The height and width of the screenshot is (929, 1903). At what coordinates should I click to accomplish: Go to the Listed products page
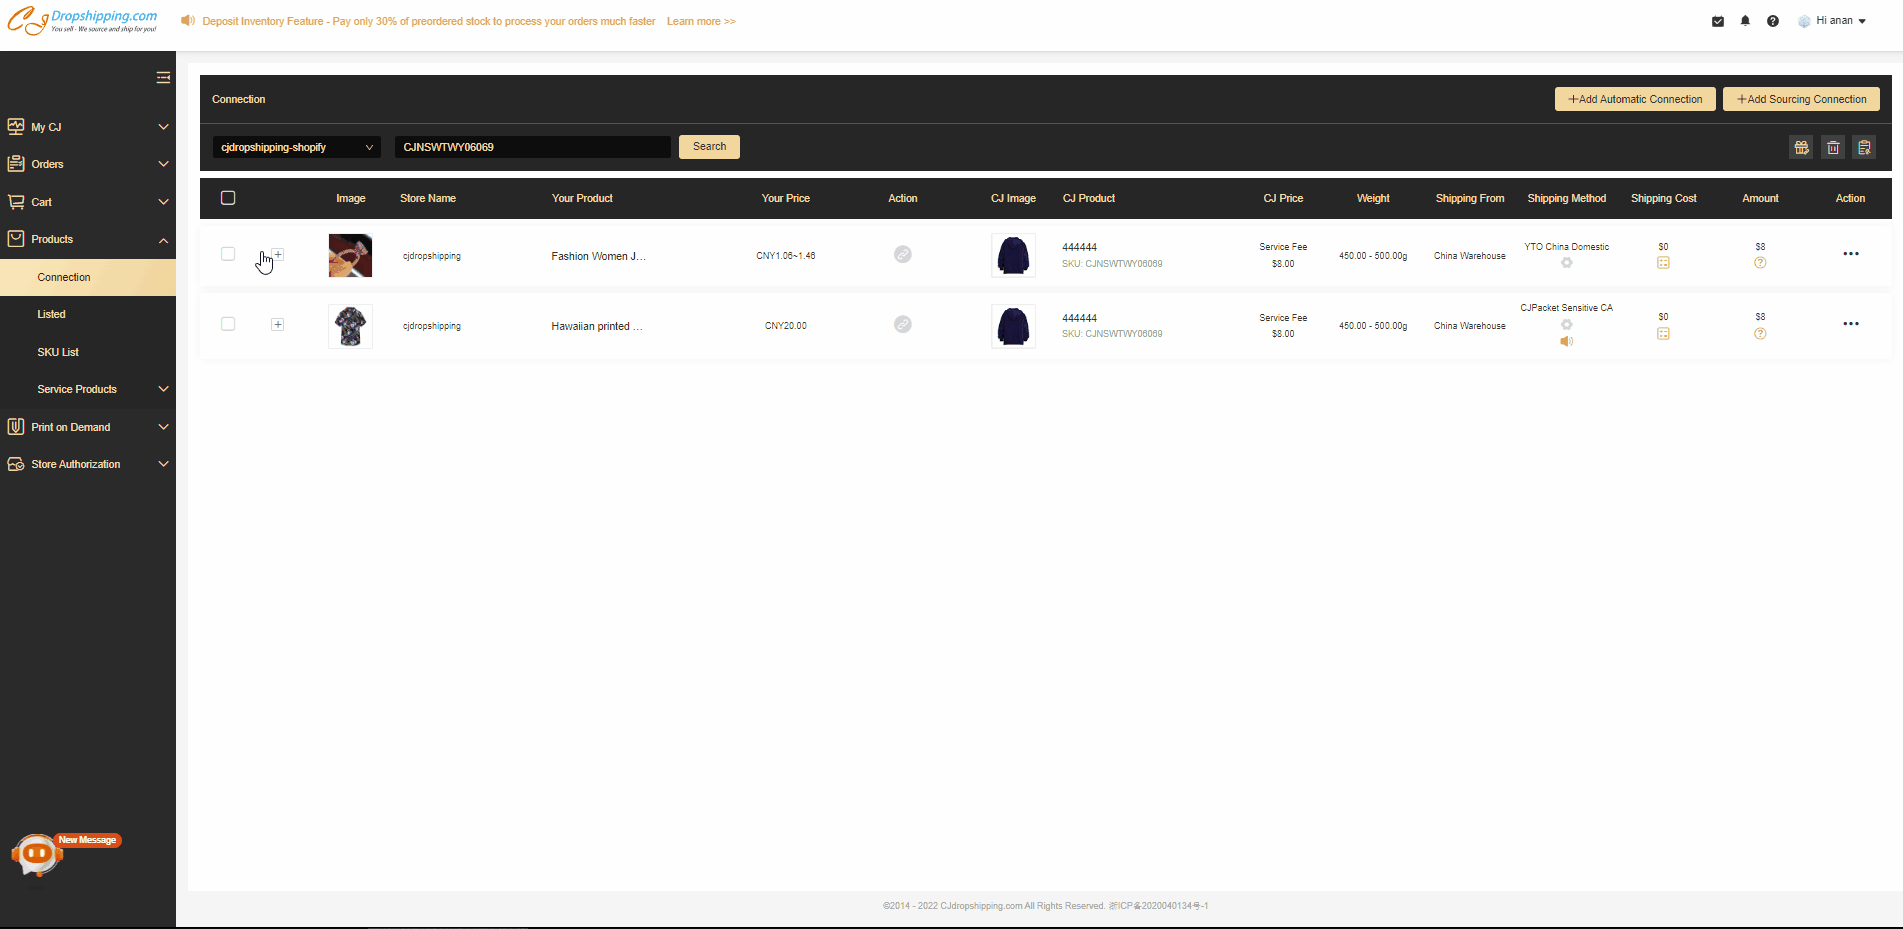pyautogui.click(x=51, y=314)
